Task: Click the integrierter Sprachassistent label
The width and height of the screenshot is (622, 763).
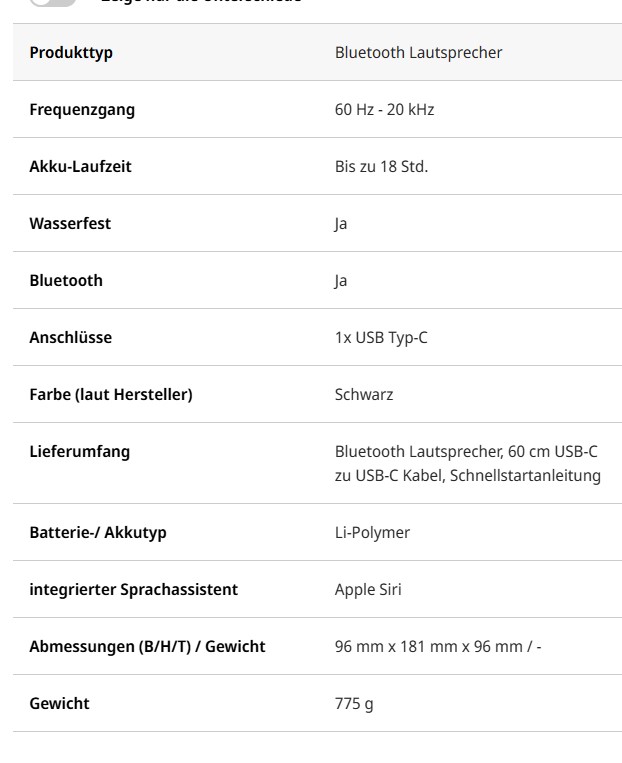Action: tap(134, 590)
